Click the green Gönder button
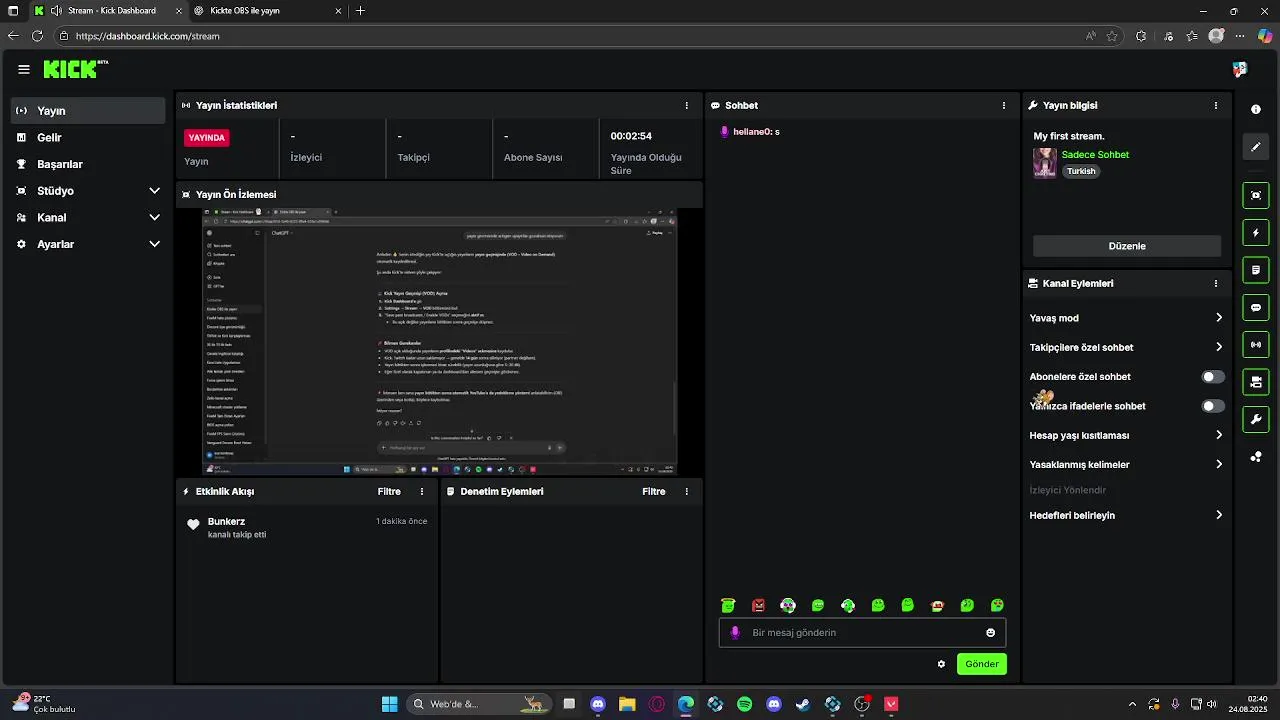This screenshot has width=1280, height=720. [981, 664]
